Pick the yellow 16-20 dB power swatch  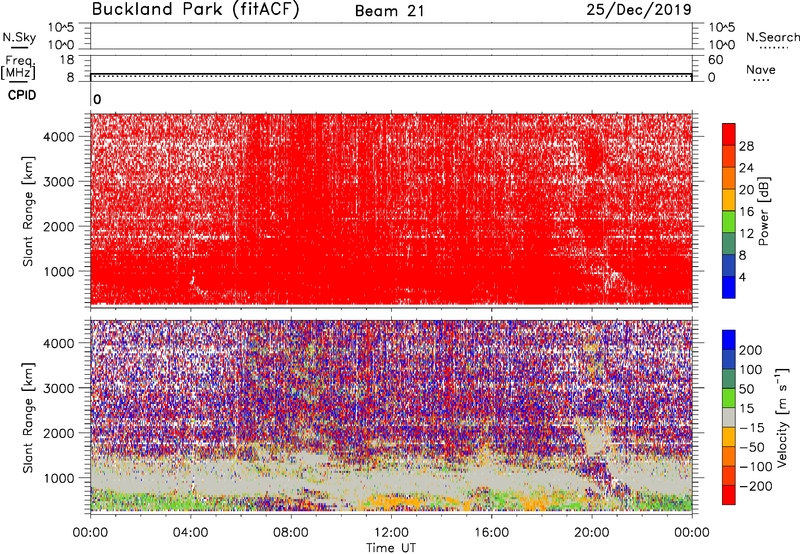[729, 200]
